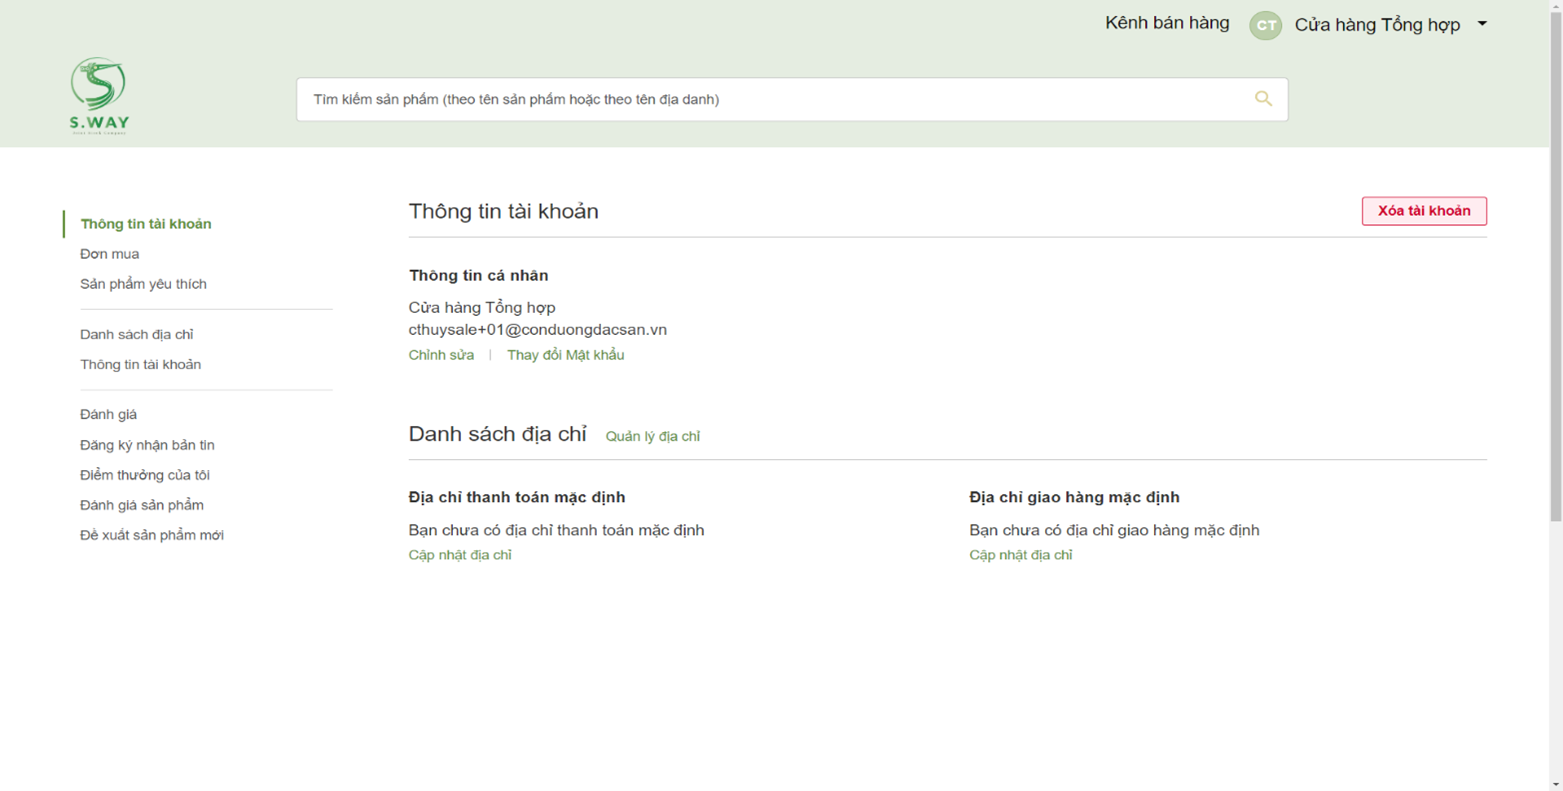Select Đơn mua in the sidebar
The image size is (1563, 791).
(x=110, y=254)
